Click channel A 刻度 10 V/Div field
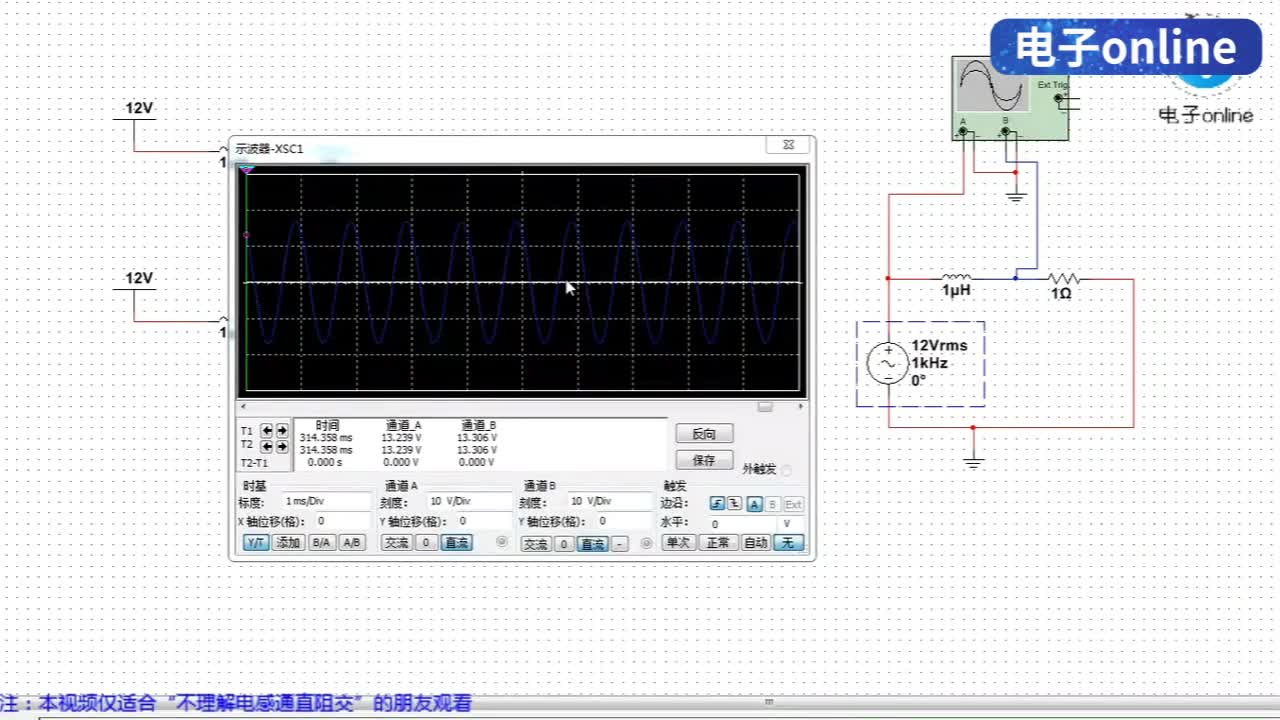Image resolution: width=1280 pixels, height=720 pixels. (x=468, y=501)
